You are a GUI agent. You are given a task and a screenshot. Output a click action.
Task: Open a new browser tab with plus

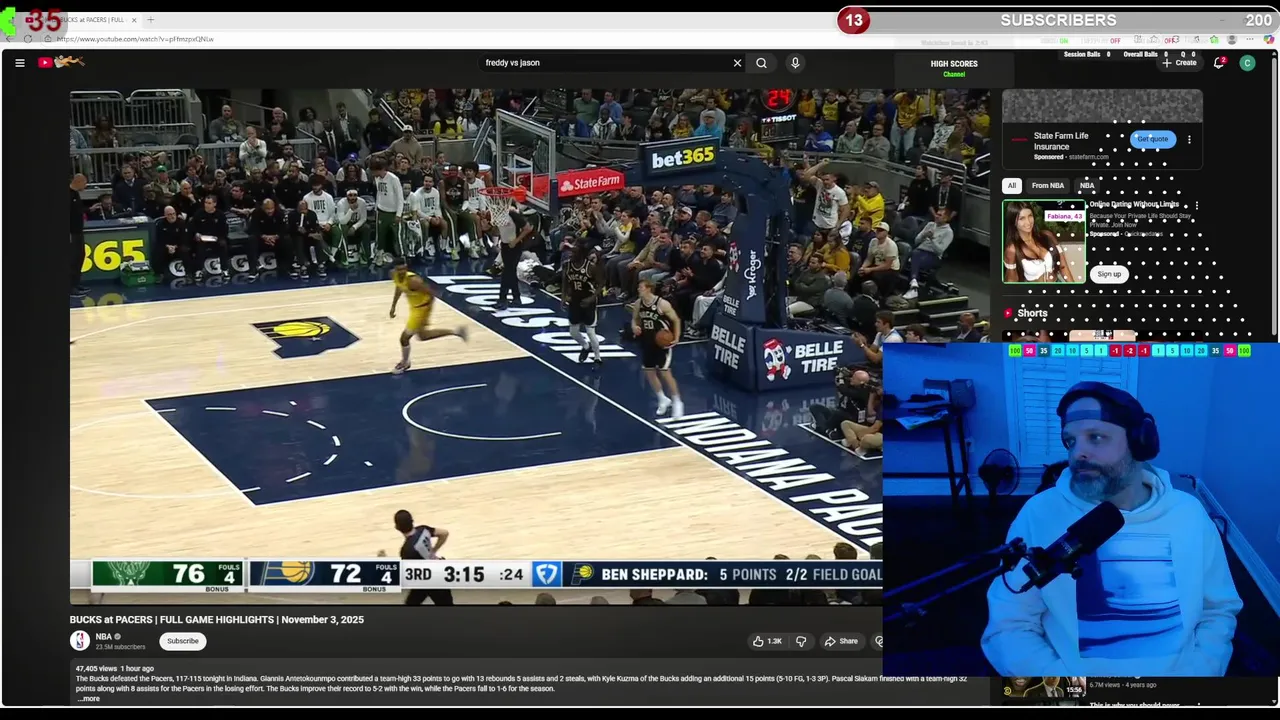click(x=150, y=20)
